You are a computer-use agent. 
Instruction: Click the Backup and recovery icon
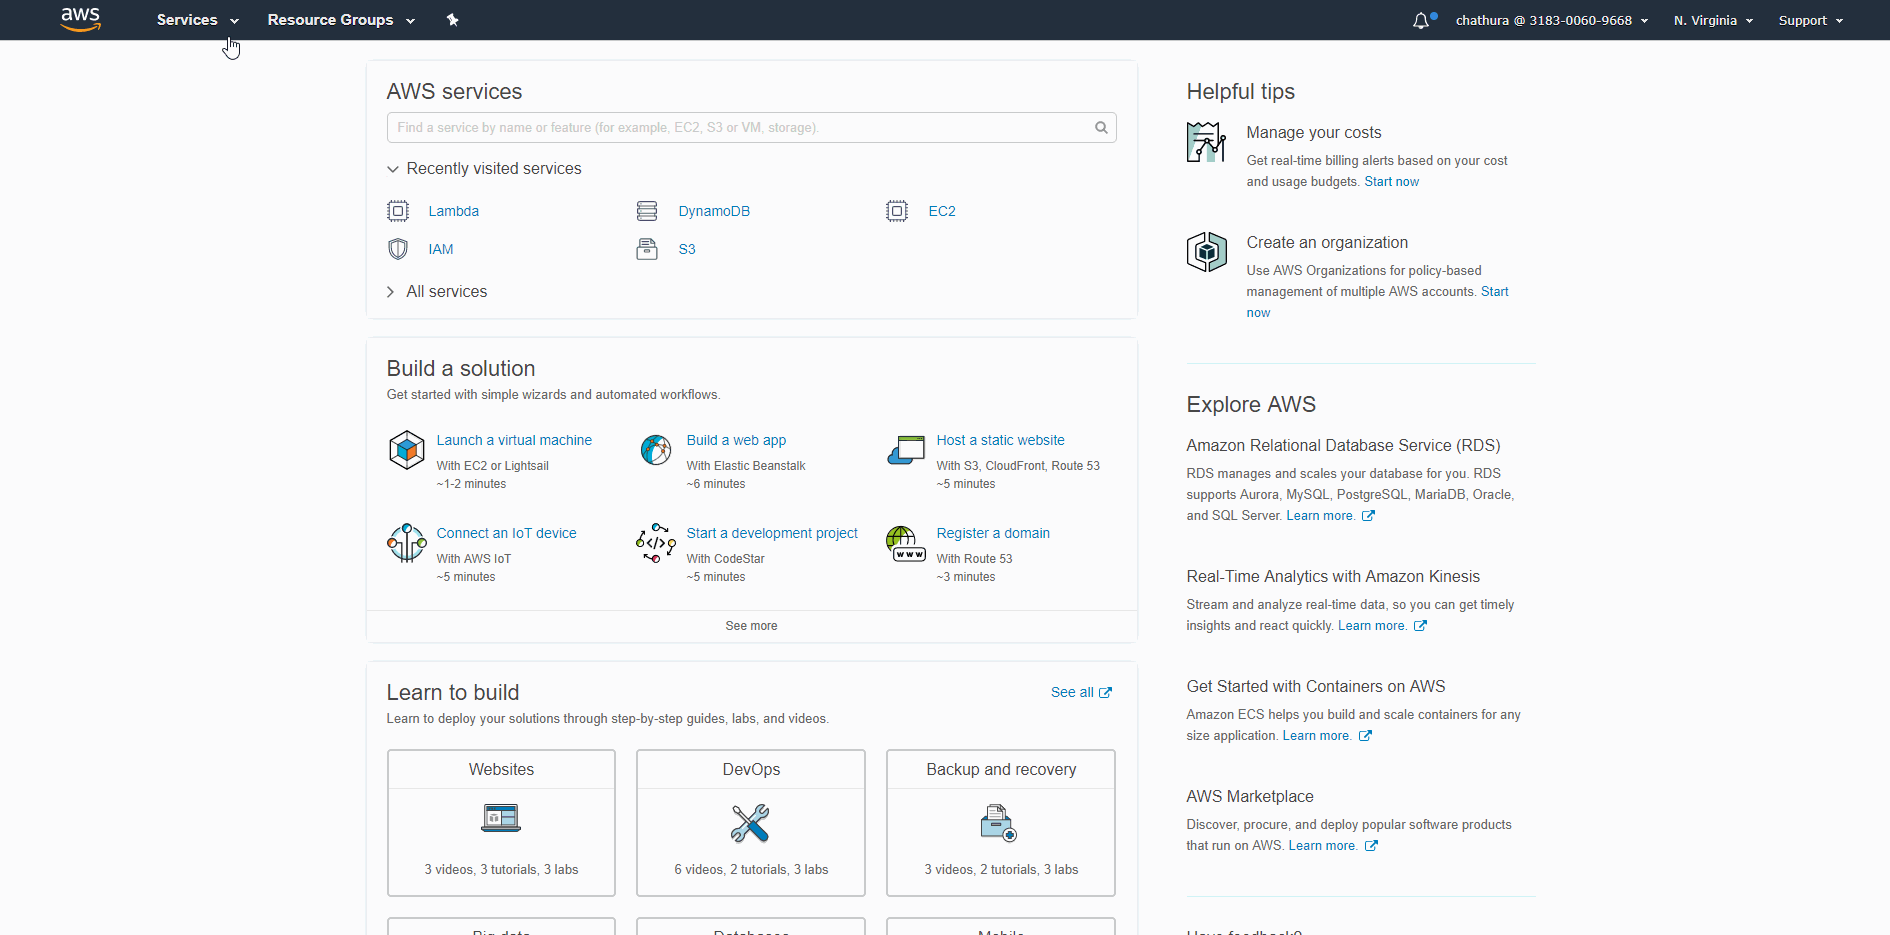pos(999,823)
